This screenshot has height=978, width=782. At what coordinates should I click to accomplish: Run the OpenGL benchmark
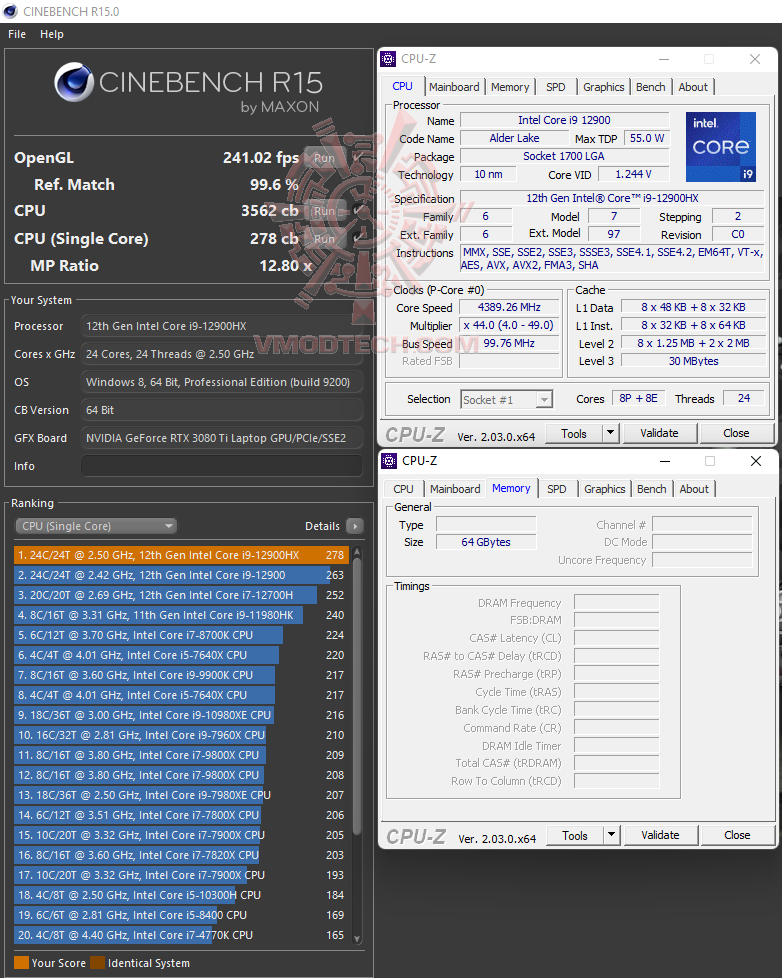tap(324, 158)
